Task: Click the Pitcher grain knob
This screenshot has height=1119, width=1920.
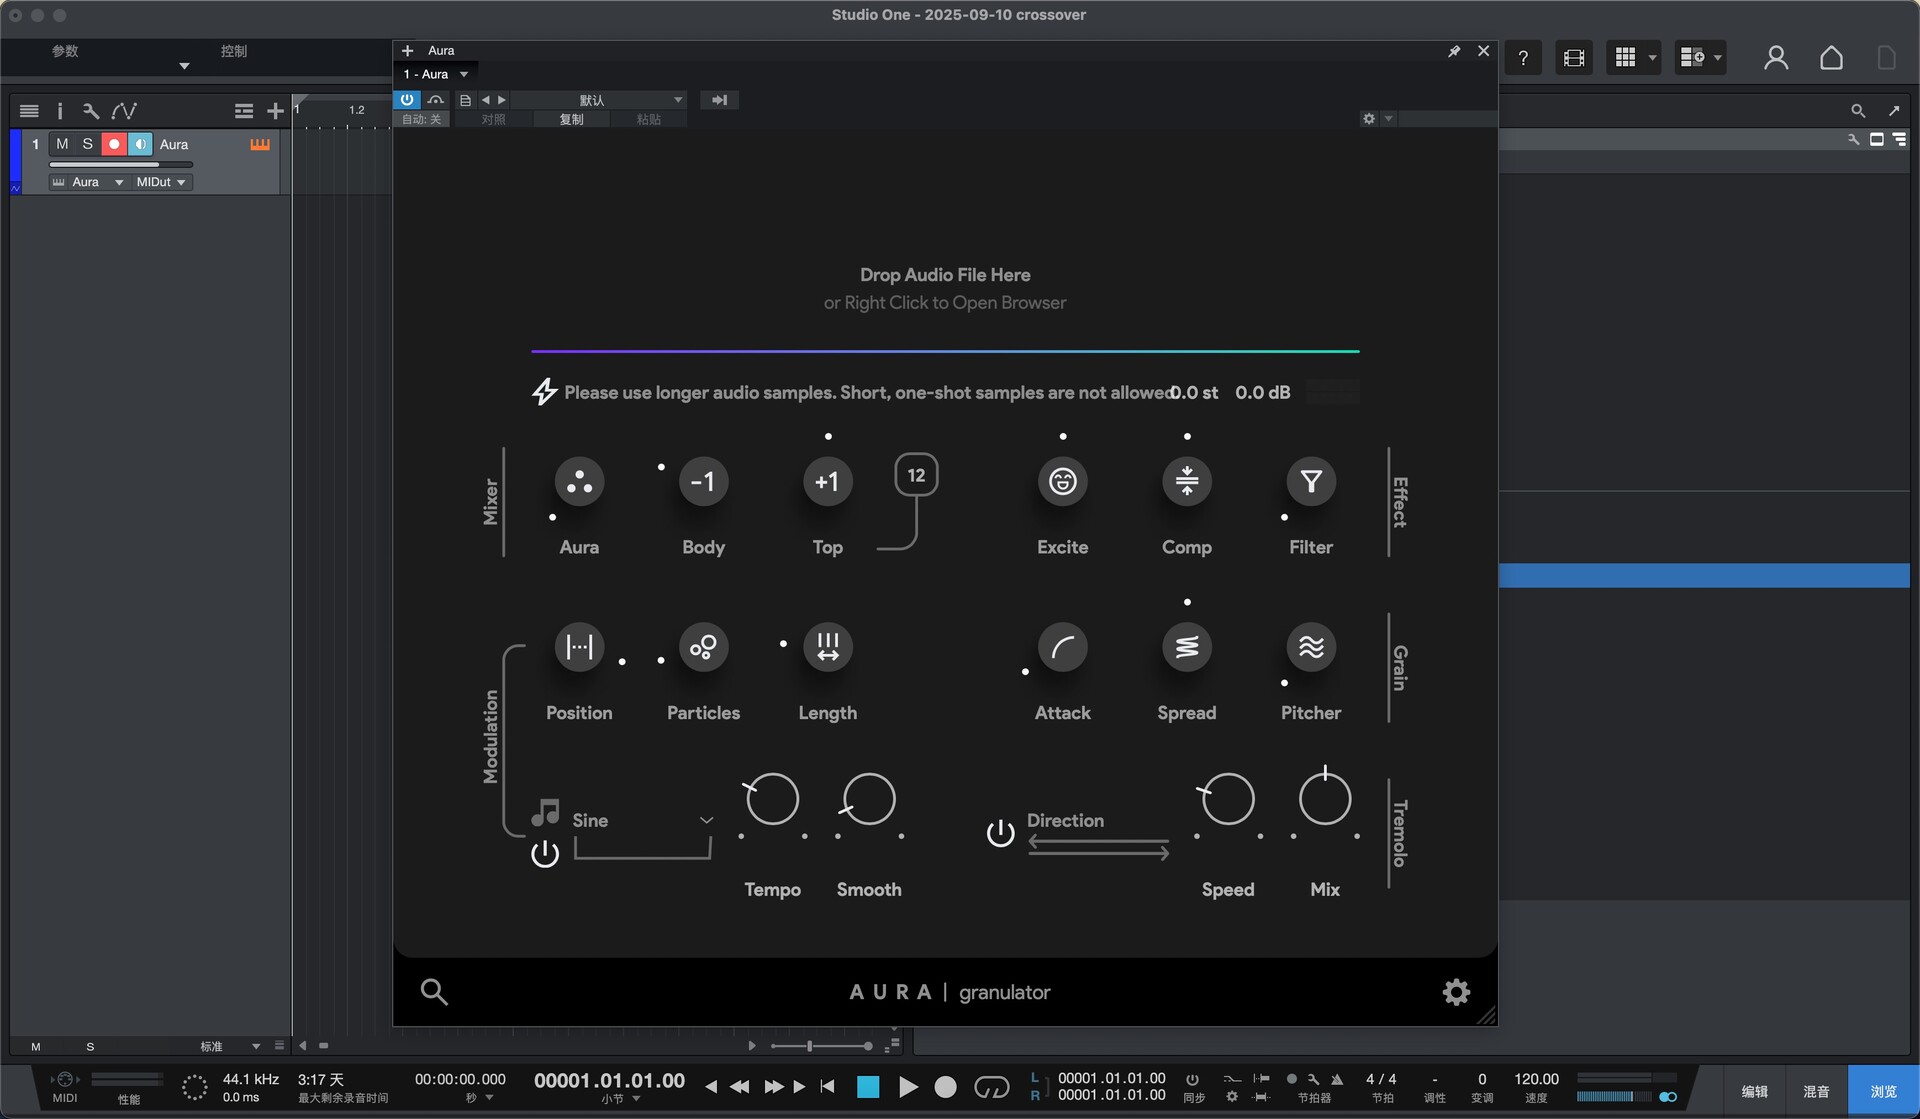Action: click(1311, 647)
